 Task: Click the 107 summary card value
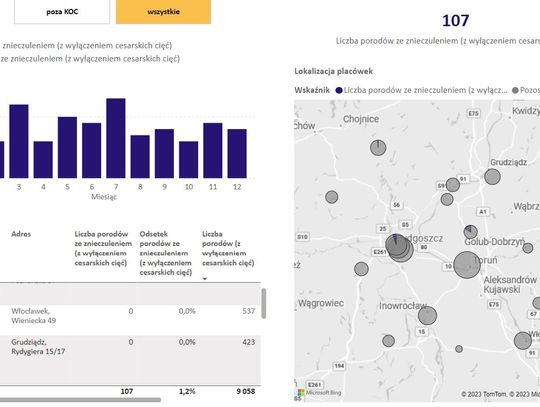pos(455,21)
